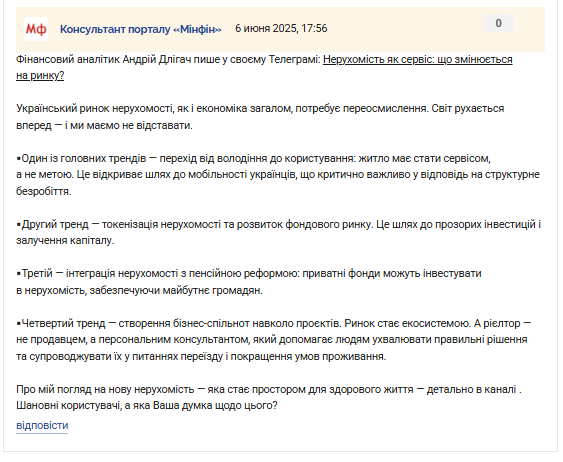Open the author profile 'Консультант порталу «Мінфін»'

point(140,29)
